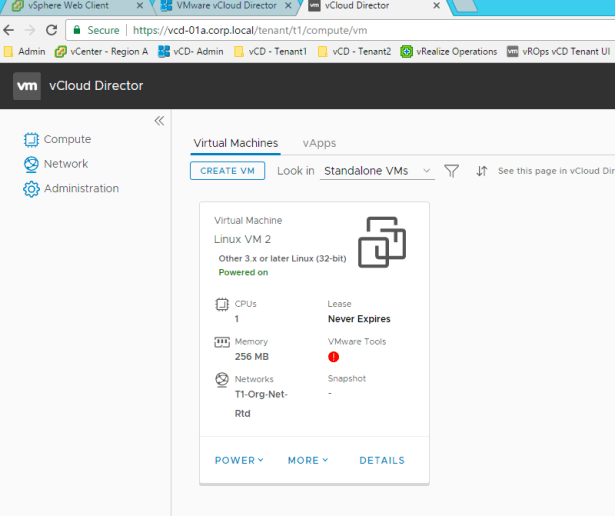Image resolution: width=615 pixels, height=516 pixels.
Task: Click the CREATE VM button
Action: pyautogui.click(x=227, y=171)
